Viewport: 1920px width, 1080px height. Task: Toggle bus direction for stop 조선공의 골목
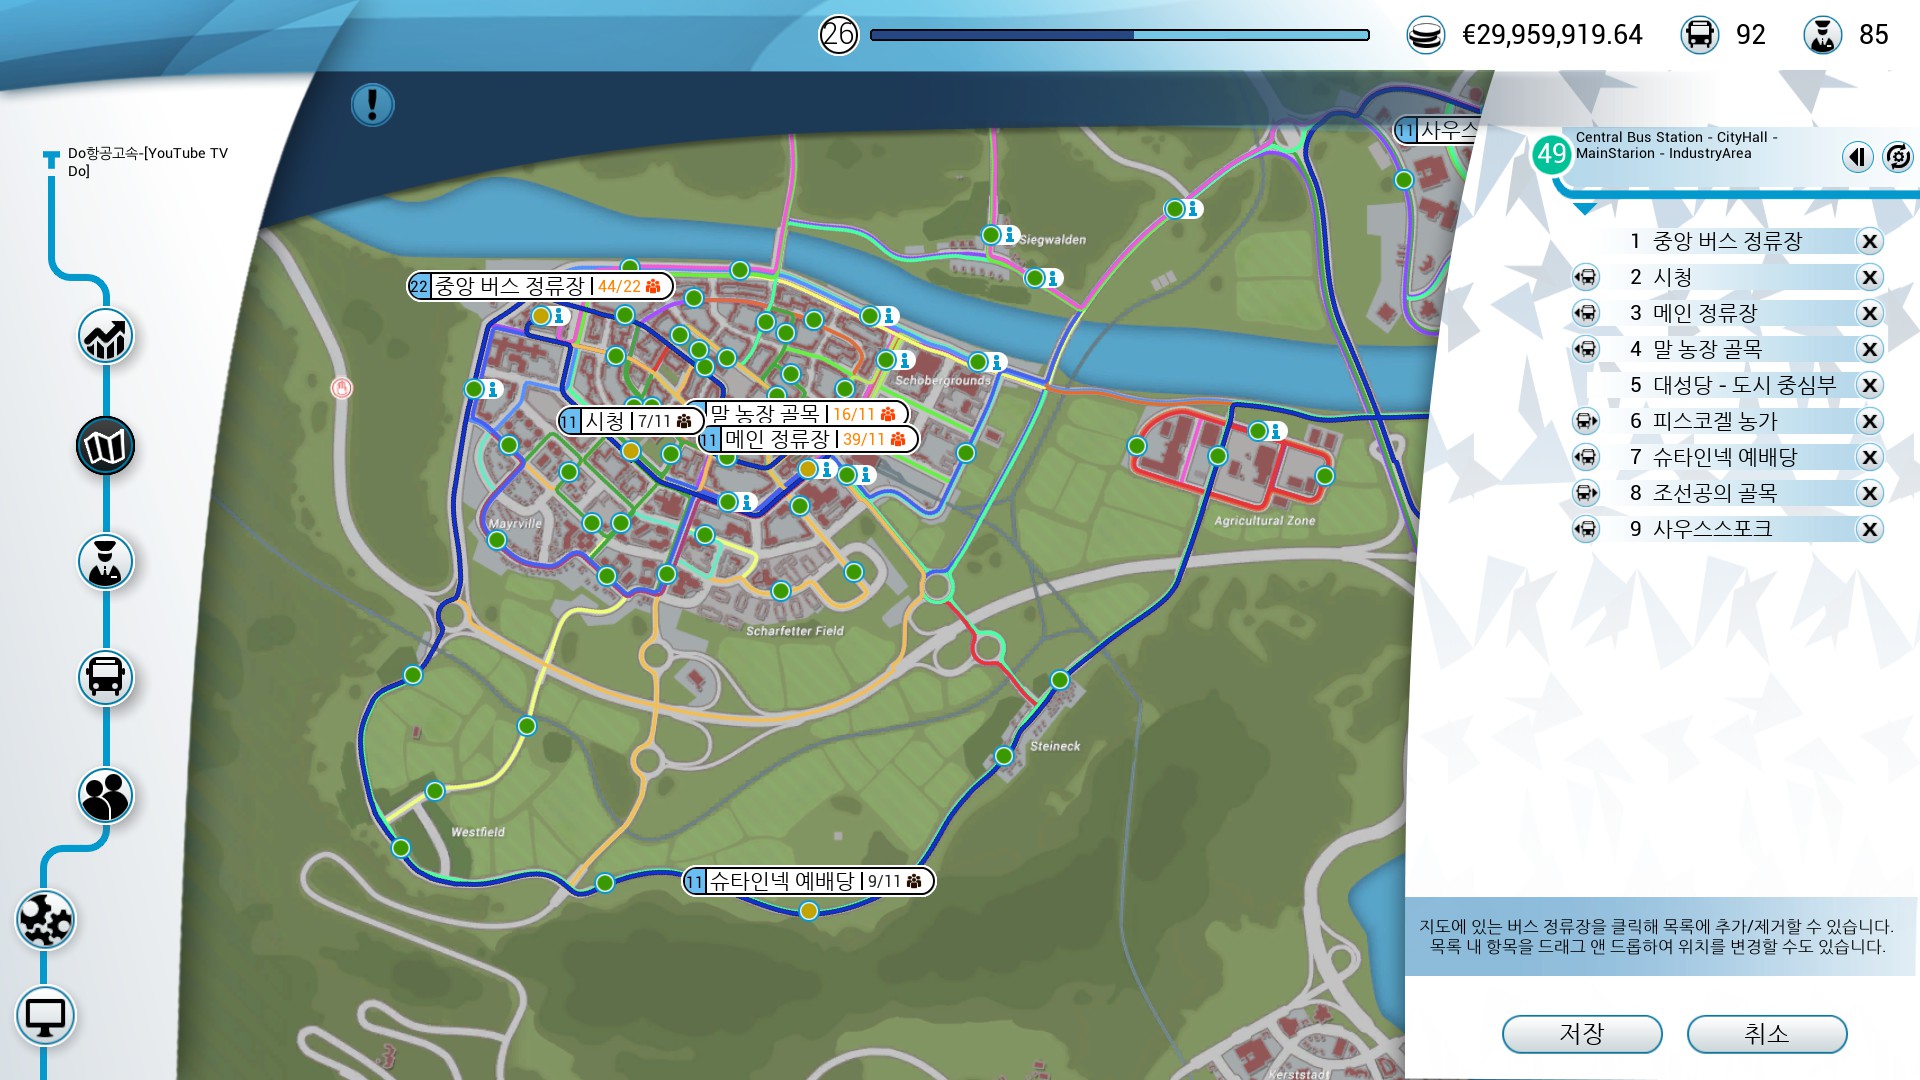tap(1586, 493)
